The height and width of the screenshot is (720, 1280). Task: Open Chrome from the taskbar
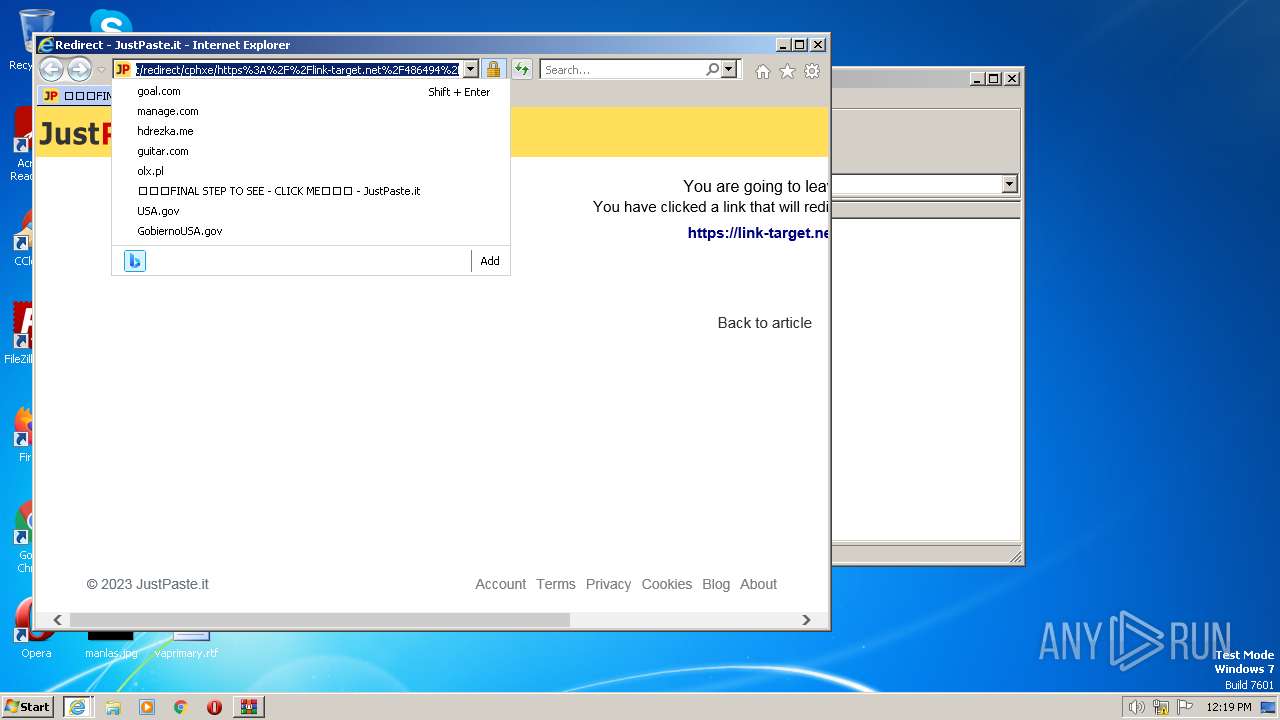181,707
